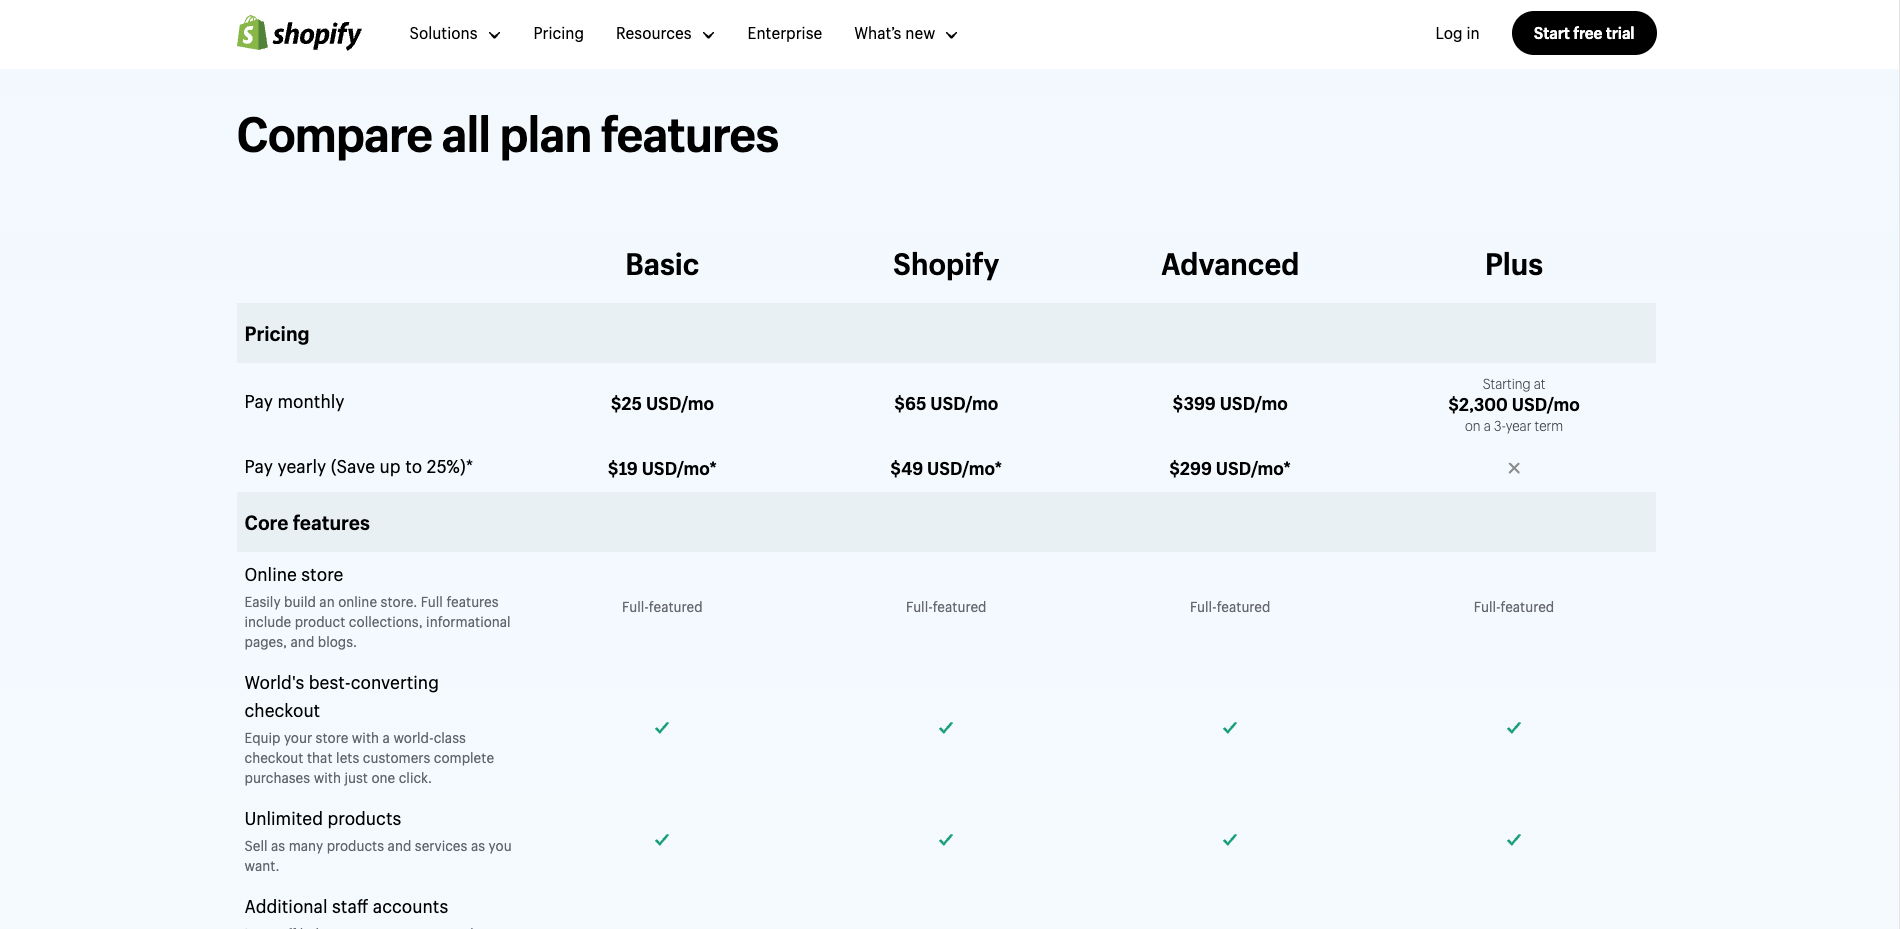1900x929 pixels.
Task: Click the $25 USD/mo Basic price
Action: tap(662, 404)
